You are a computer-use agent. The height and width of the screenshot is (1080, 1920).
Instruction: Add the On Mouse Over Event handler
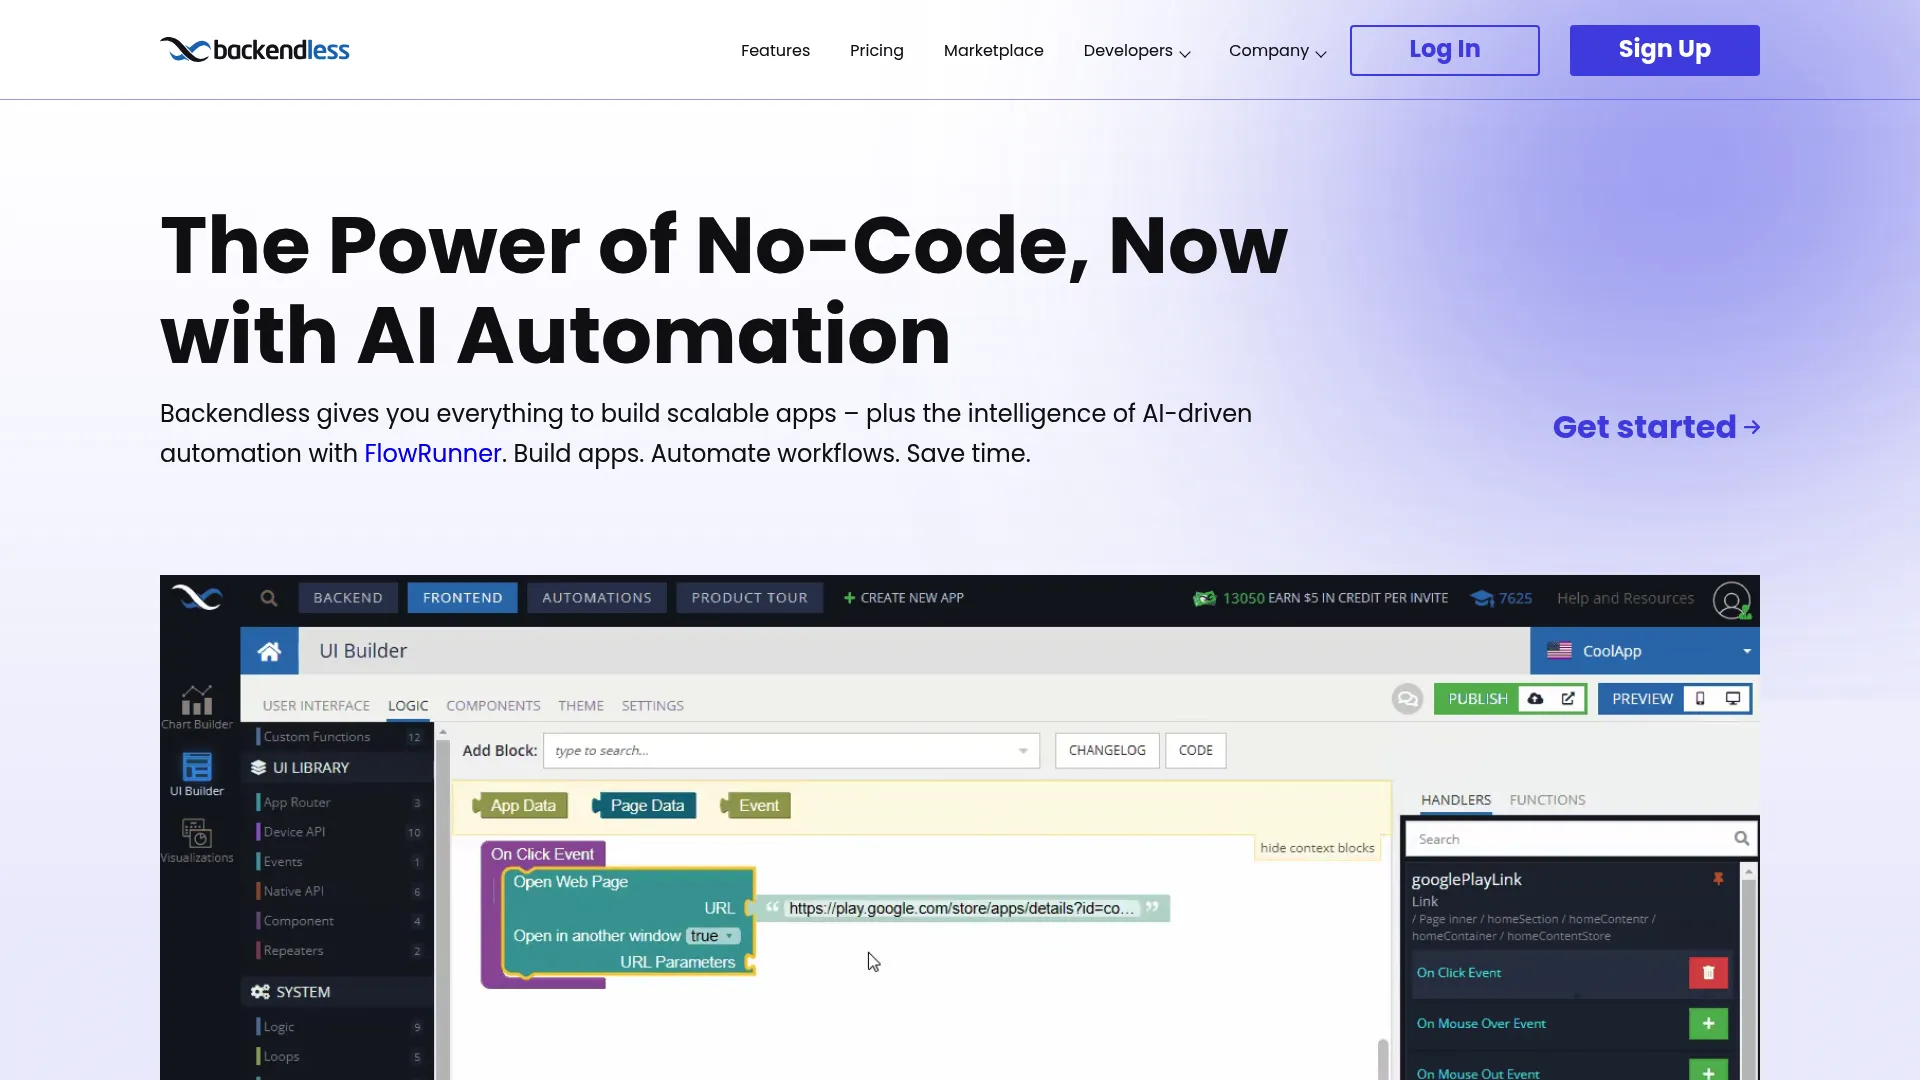[x=1708, y=1024]
